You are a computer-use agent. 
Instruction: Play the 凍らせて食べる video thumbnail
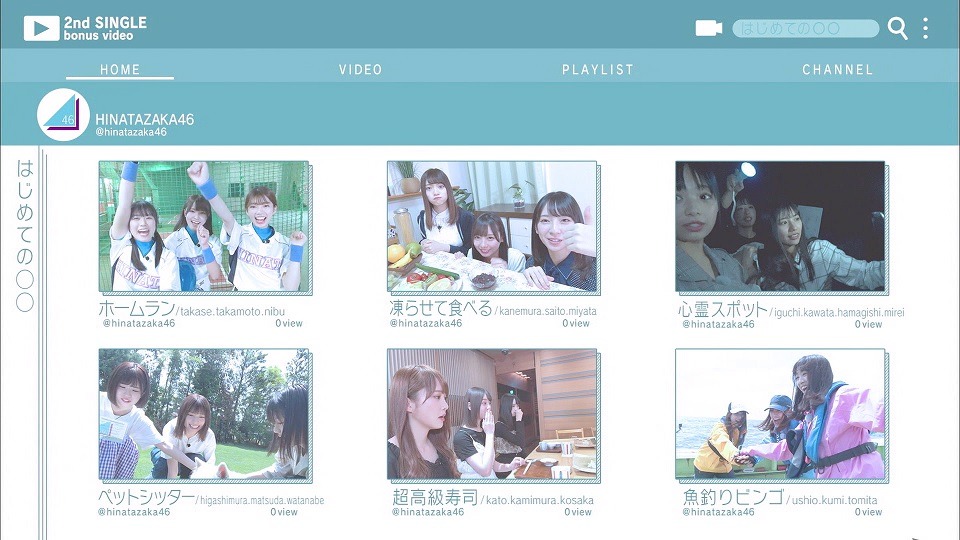(492, 226)
